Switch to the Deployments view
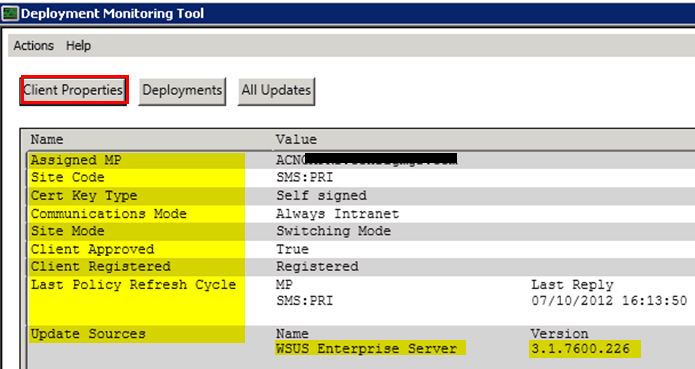This screenshot has height=369, width=695. (x=182, y=91)
